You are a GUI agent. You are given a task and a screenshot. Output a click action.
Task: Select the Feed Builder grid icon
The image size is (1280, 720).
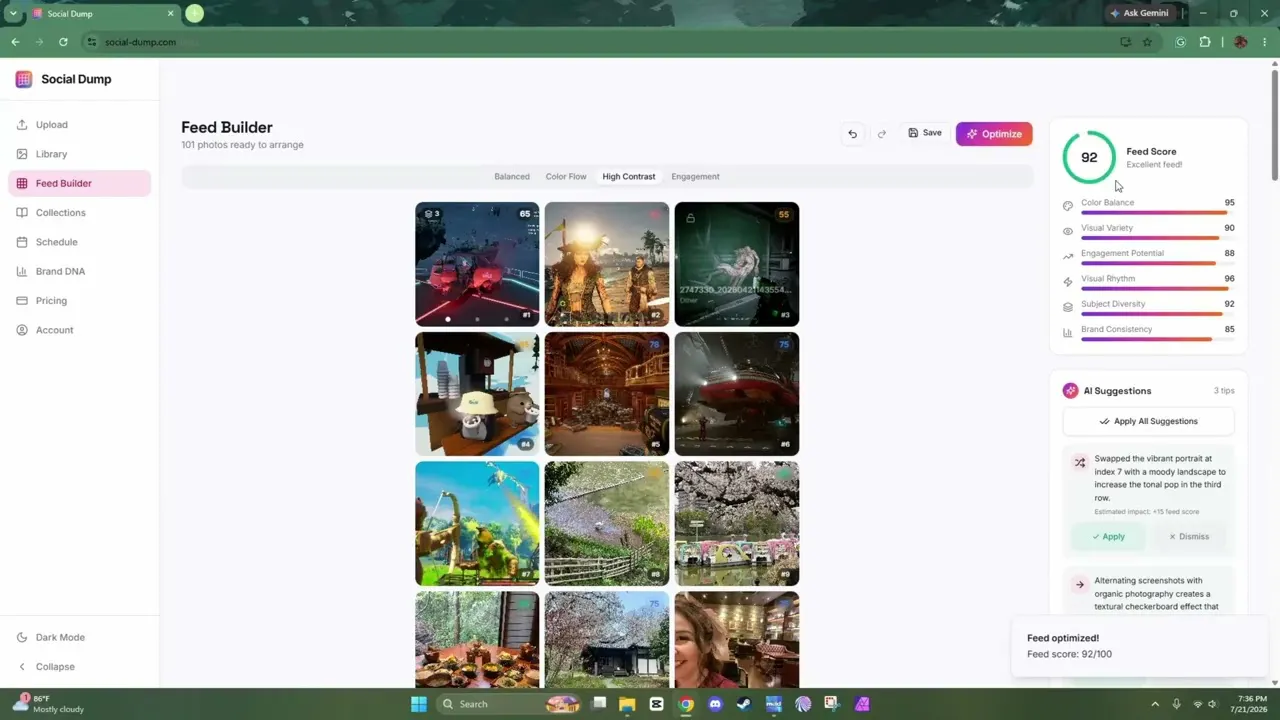tap(22, 183)
